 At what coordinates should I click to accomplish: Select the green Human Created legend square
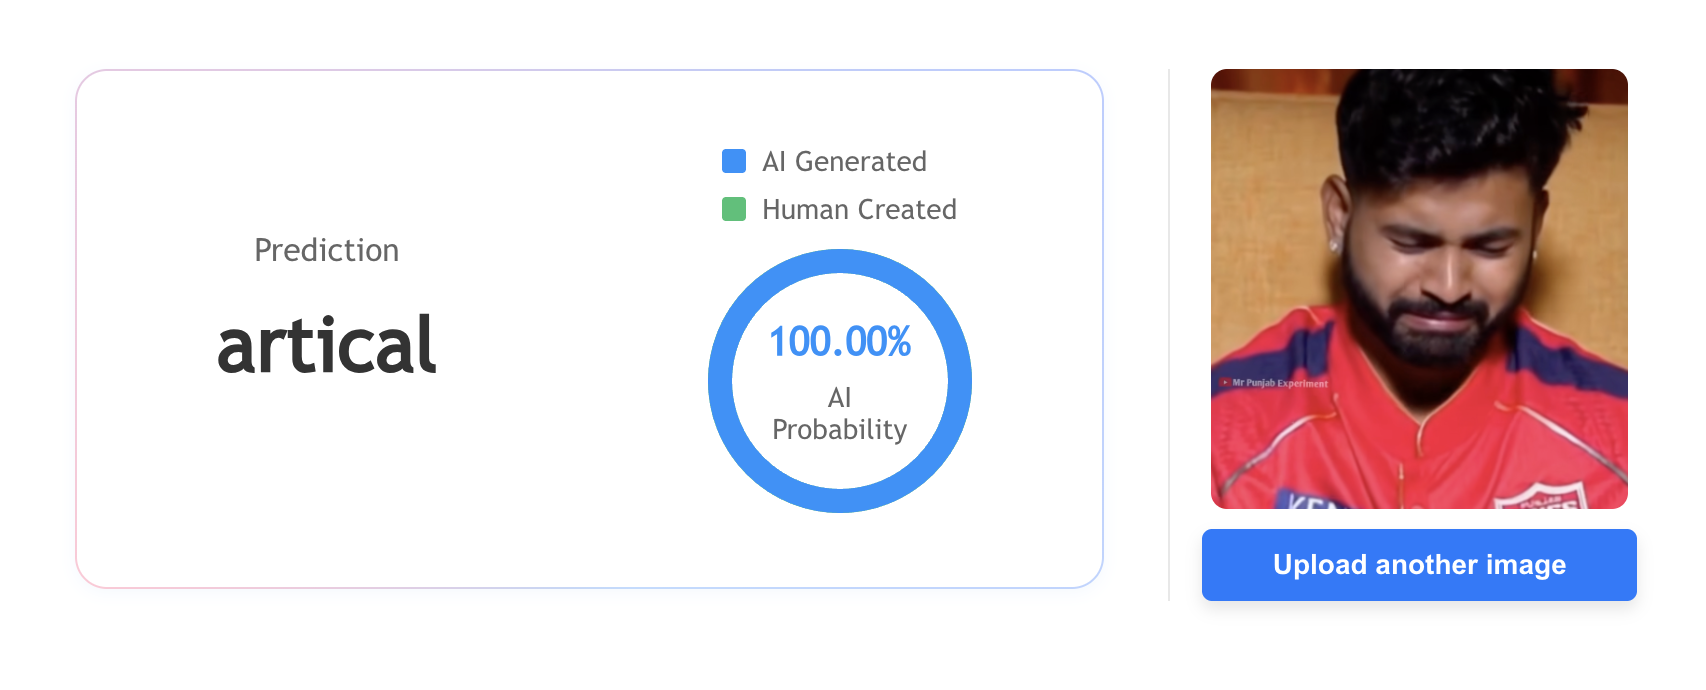click(x=734, y=209)
